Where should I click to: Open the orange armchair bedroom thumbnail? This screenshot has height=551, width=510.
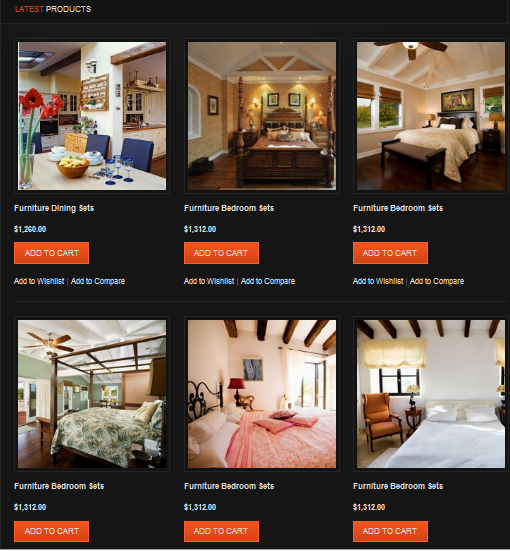pyautogui.click(x=431, y=394)
